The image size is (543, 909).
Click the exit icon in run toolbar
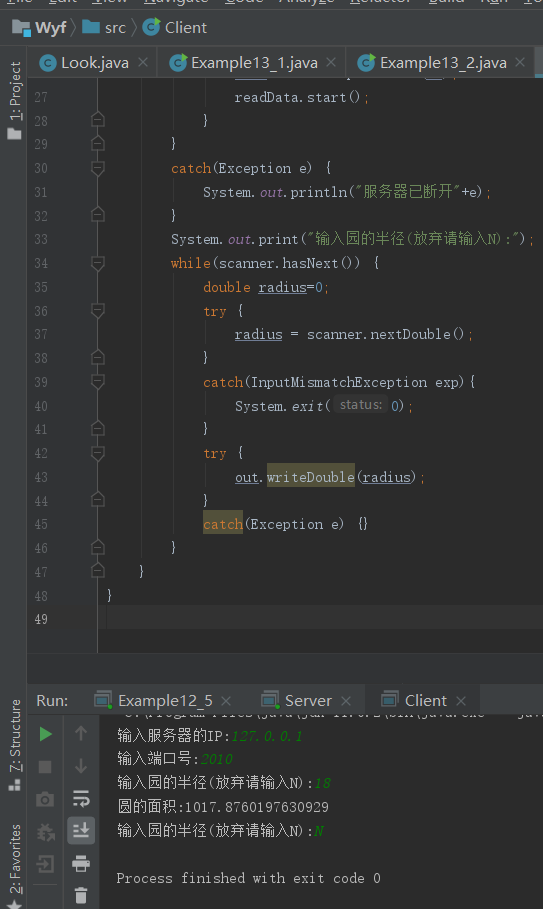tap(45, 864)
